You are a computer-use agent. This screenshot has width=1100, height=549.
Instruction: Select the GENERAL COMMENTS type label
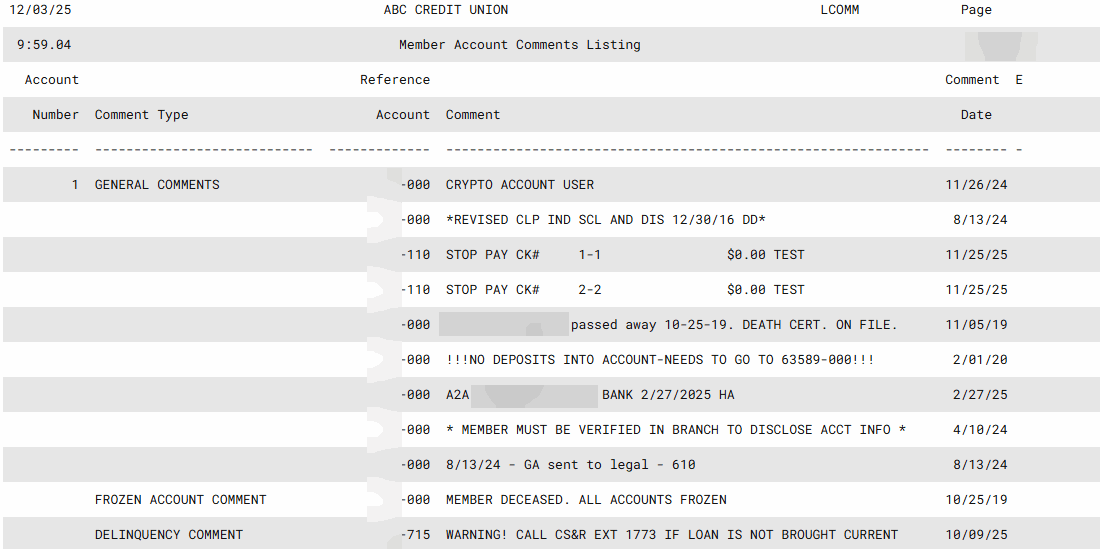(157, 185)
